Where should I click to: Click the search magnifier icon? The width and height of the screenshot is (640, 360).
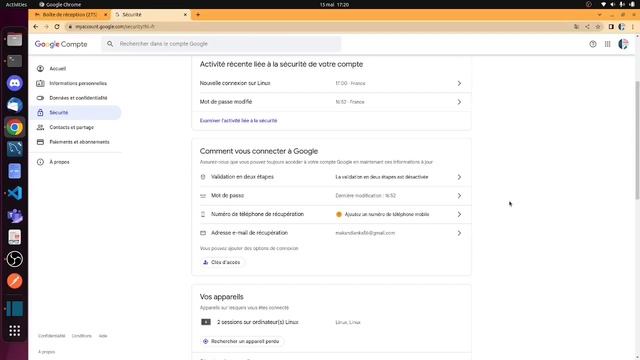pyautogui.click(x=110, y=44)
